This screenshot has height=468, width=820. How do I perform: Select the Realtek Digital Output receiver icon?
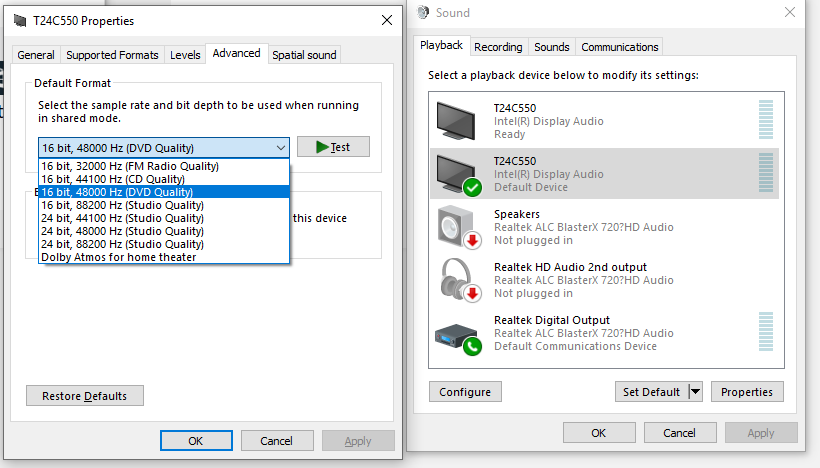[x=459, y=339]
